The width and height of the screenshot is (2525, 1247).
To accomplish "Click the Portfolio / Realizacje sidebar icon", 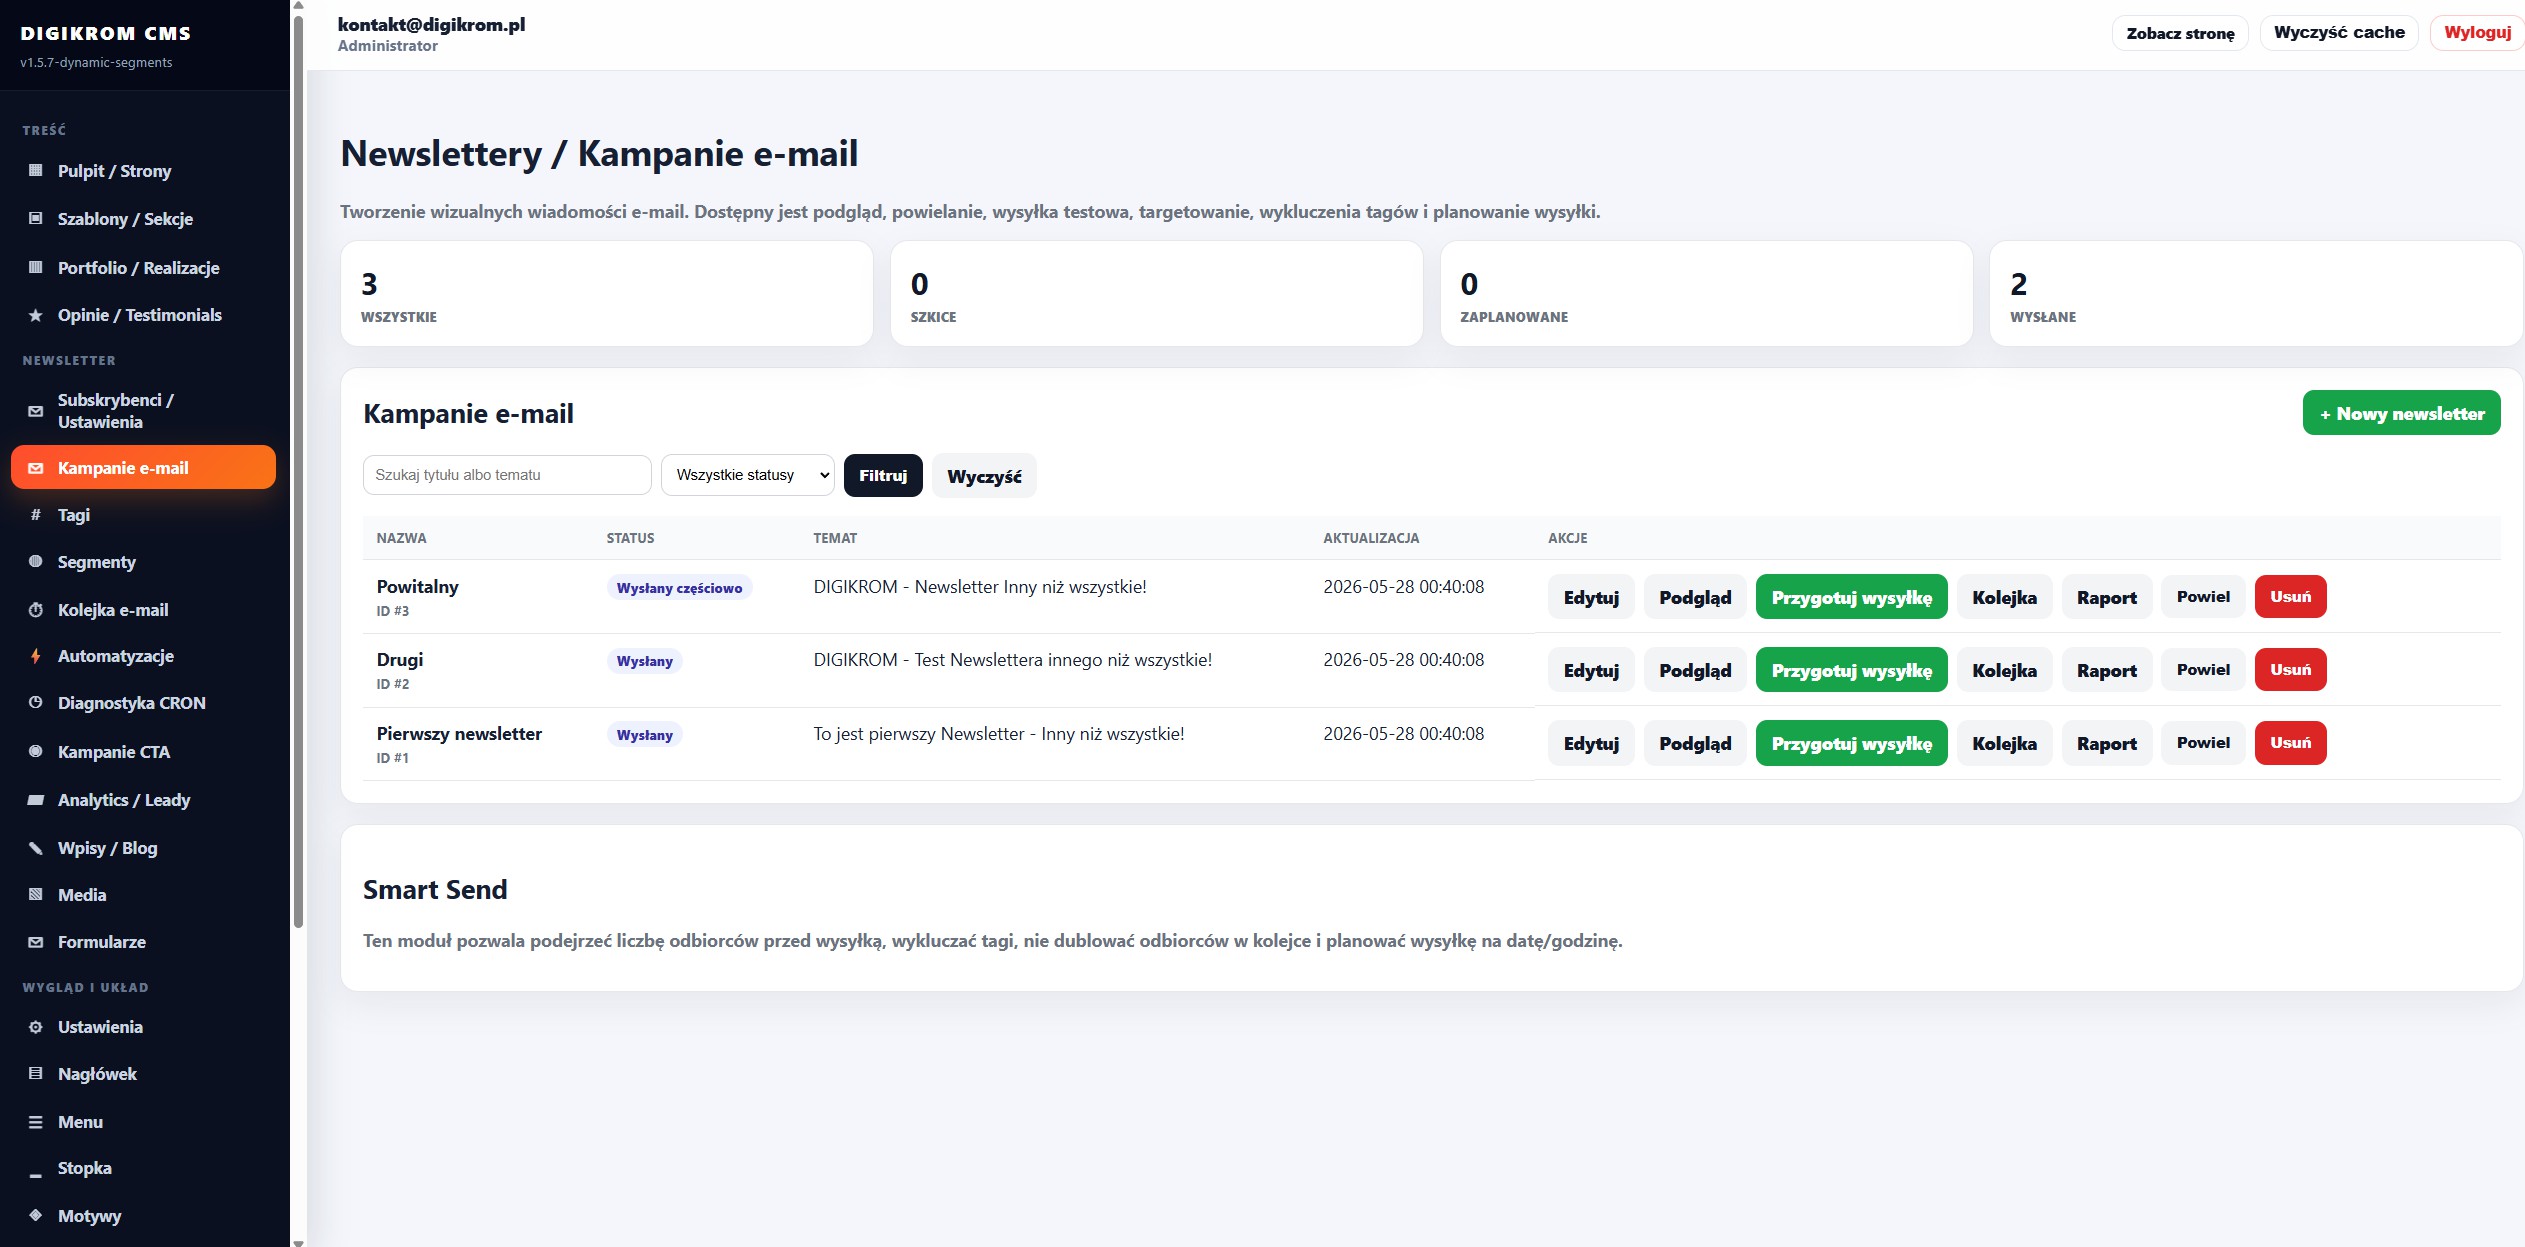I will pos(36,267).
